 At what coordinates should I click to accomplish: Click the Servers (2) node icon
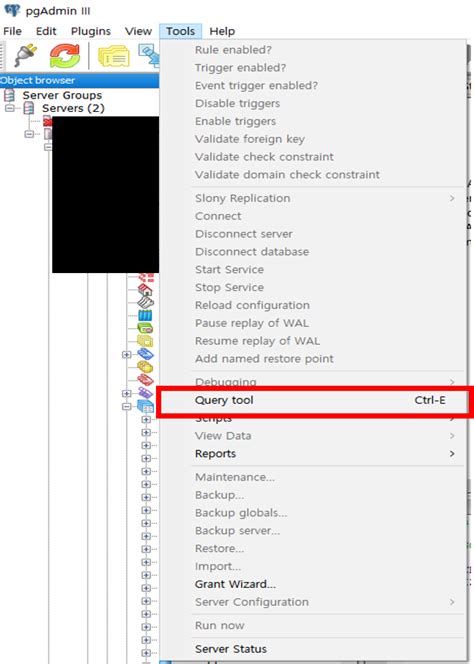click(29, 108)
